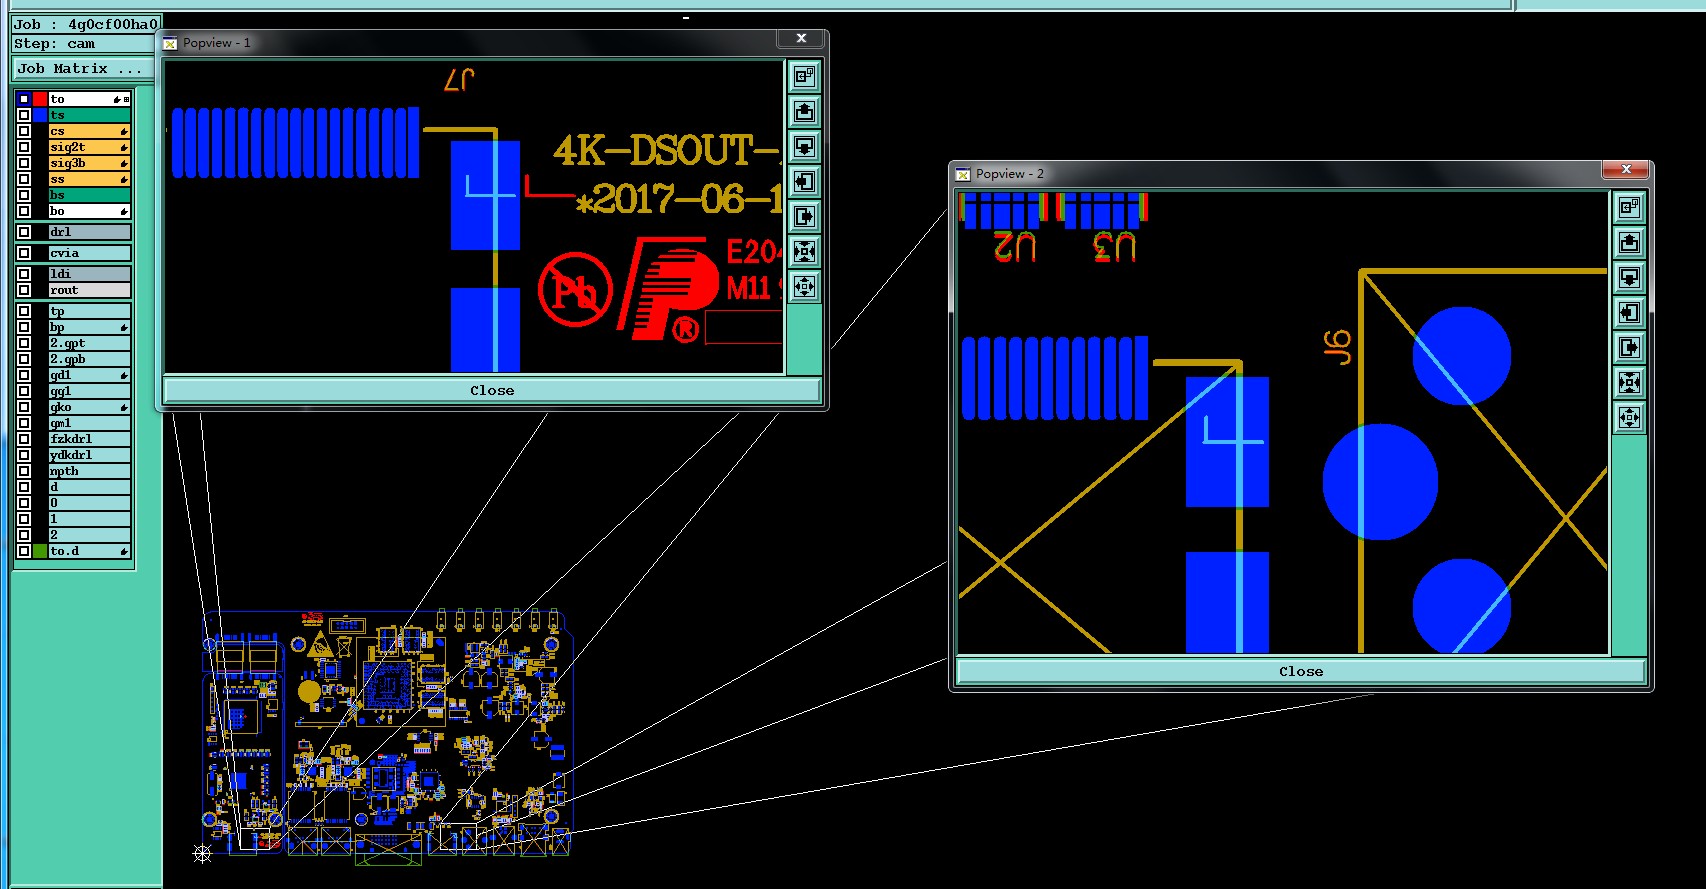Toggle the checkbox for layer 'to.d'
The width and height of the screenshot is (1706, 889).
click(x=24, y=551)
